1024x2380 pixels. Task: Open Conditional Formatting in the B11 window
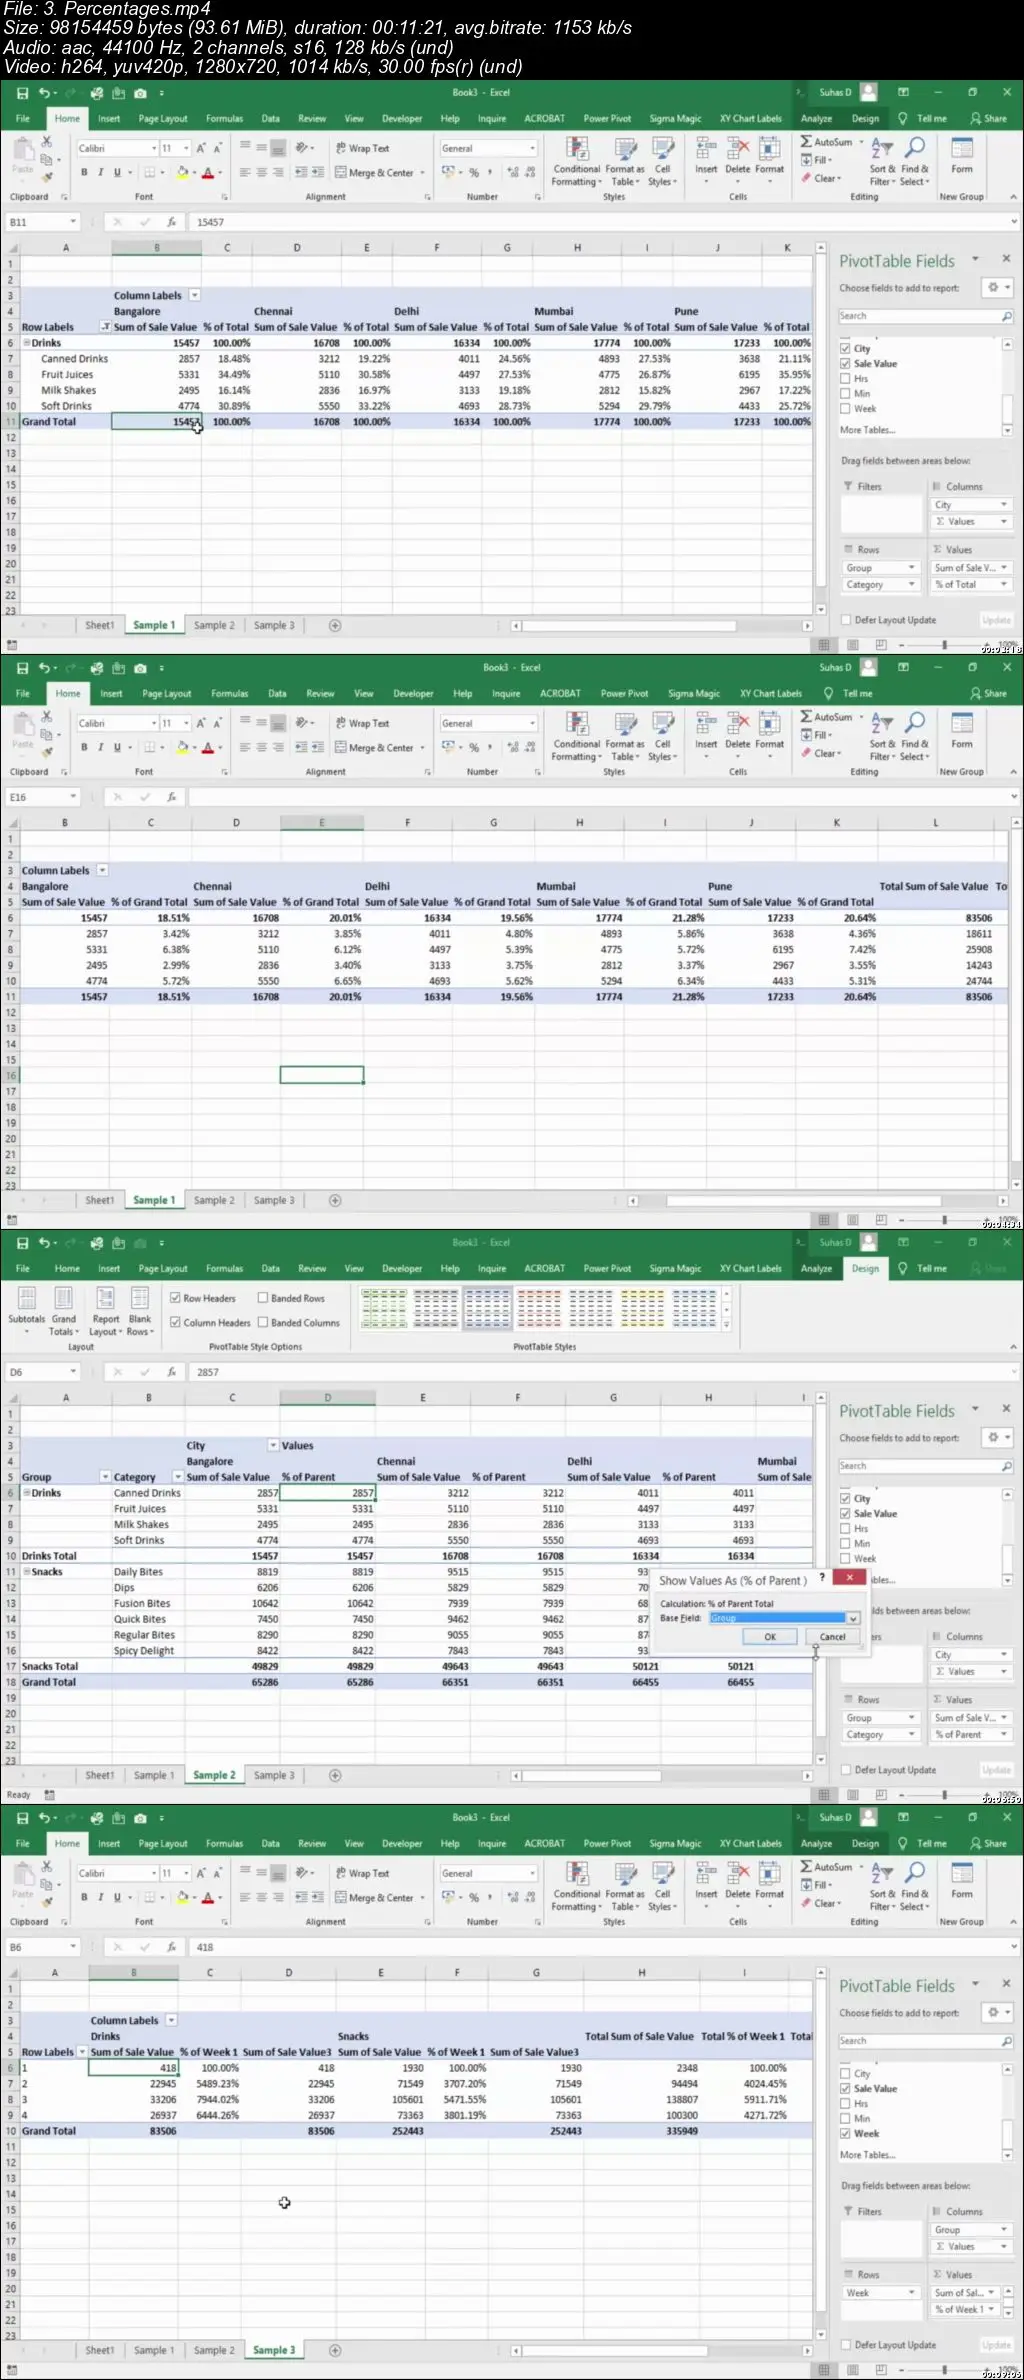577,161
